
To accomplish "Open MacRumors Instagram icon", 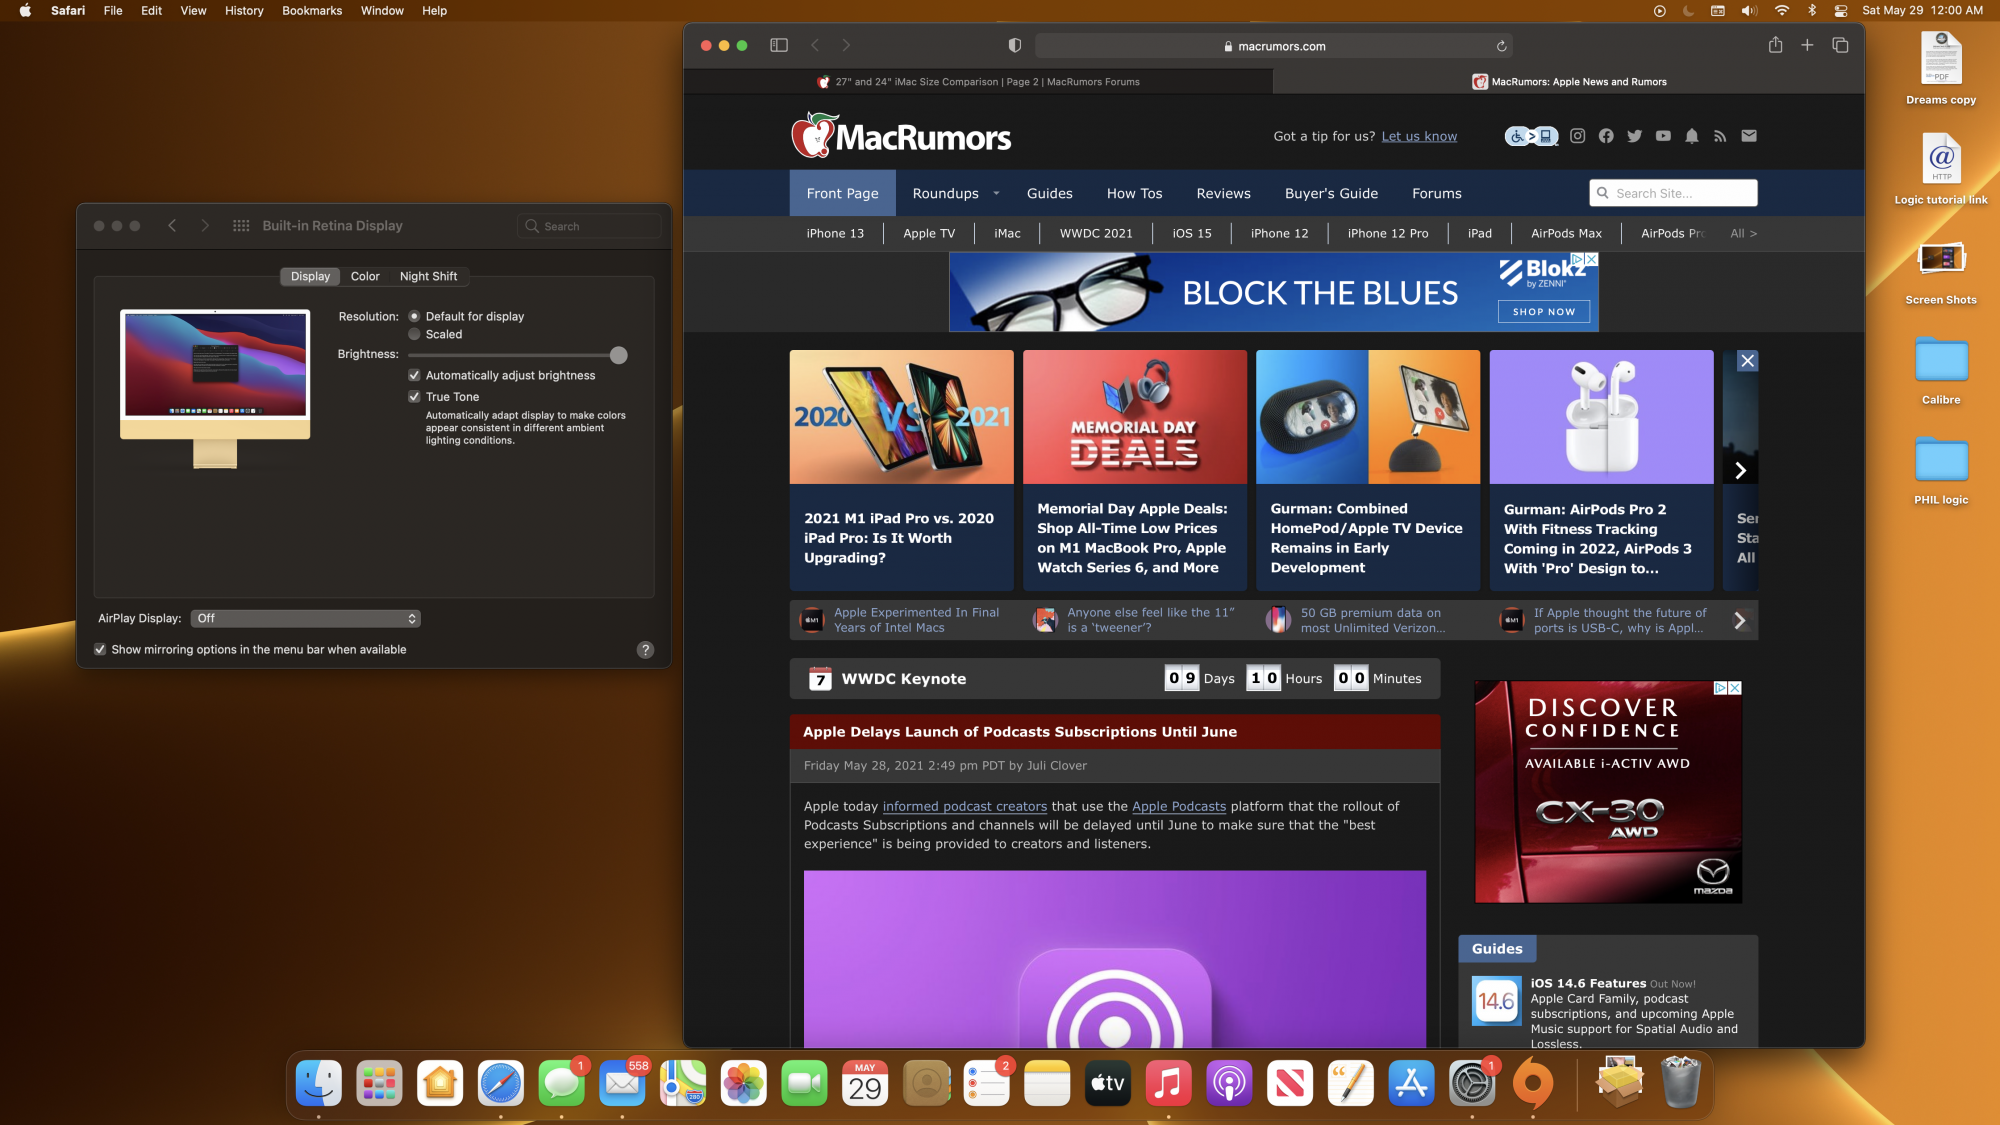I will coord(1578,136).
